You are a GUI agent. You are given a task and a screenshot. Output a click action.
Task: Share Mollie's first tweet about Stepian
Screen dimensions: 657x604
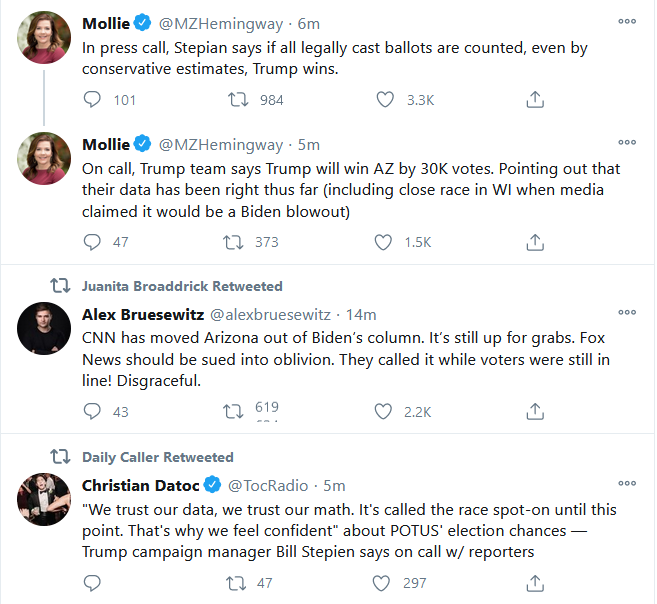[x=535, y=99]
